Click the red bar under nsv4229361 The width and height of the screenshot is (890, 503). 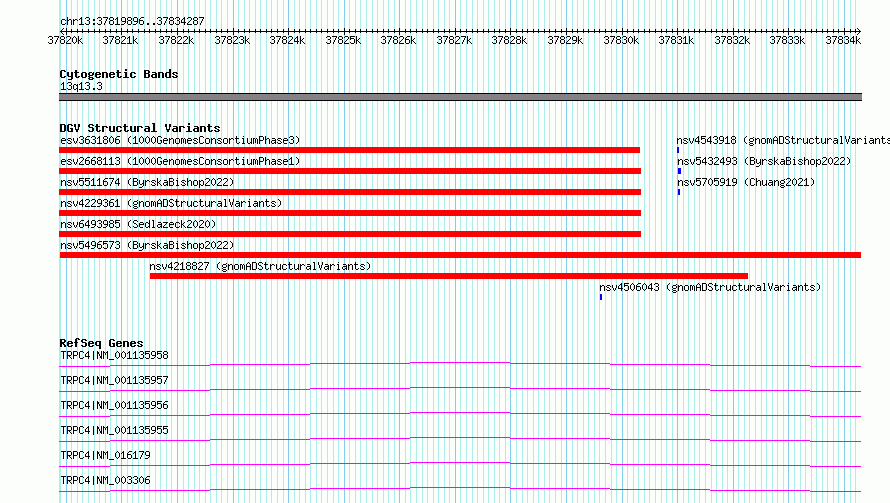click(x=350, y=213)
